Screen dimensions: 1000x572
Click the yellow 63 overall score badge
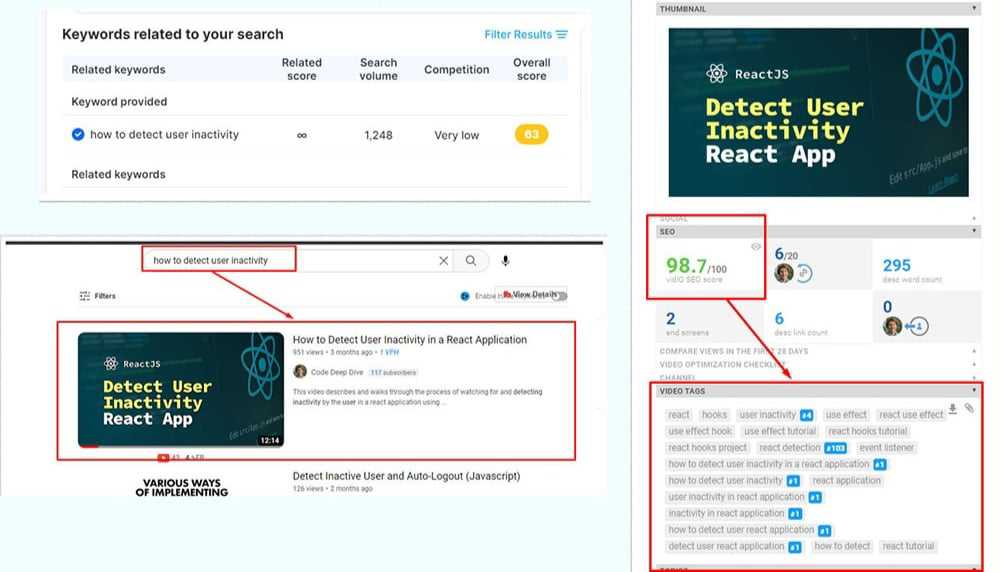pyautogui.click(x=531, y=135)
